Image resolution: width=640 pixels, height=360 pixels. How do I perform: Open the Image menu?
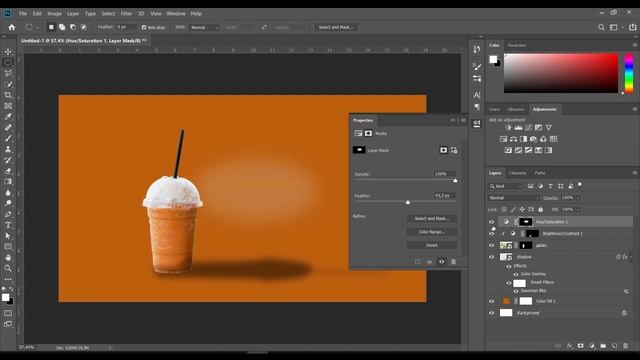pos(54,13)
